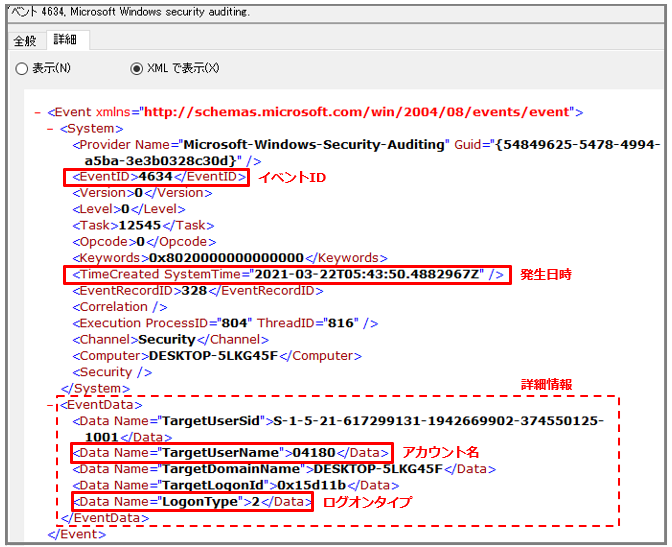Collapse the Event root XML node
Viewport: 672px width, 547px height.
click(x=38, y=112)
